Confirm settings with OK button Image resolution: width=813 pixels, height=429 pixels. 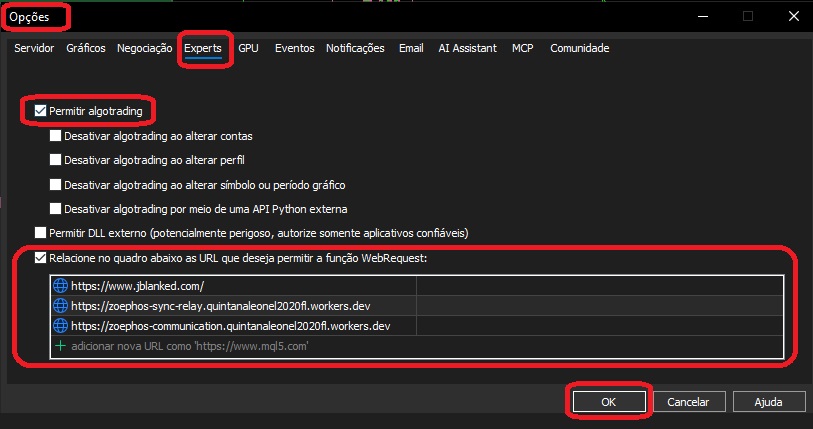pos(609,402)
